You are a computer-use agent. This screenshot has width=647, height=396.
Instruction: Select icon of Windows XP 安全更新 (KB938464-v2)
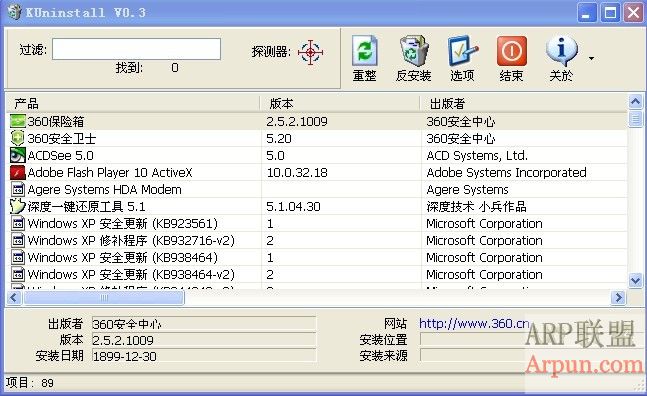18,274
